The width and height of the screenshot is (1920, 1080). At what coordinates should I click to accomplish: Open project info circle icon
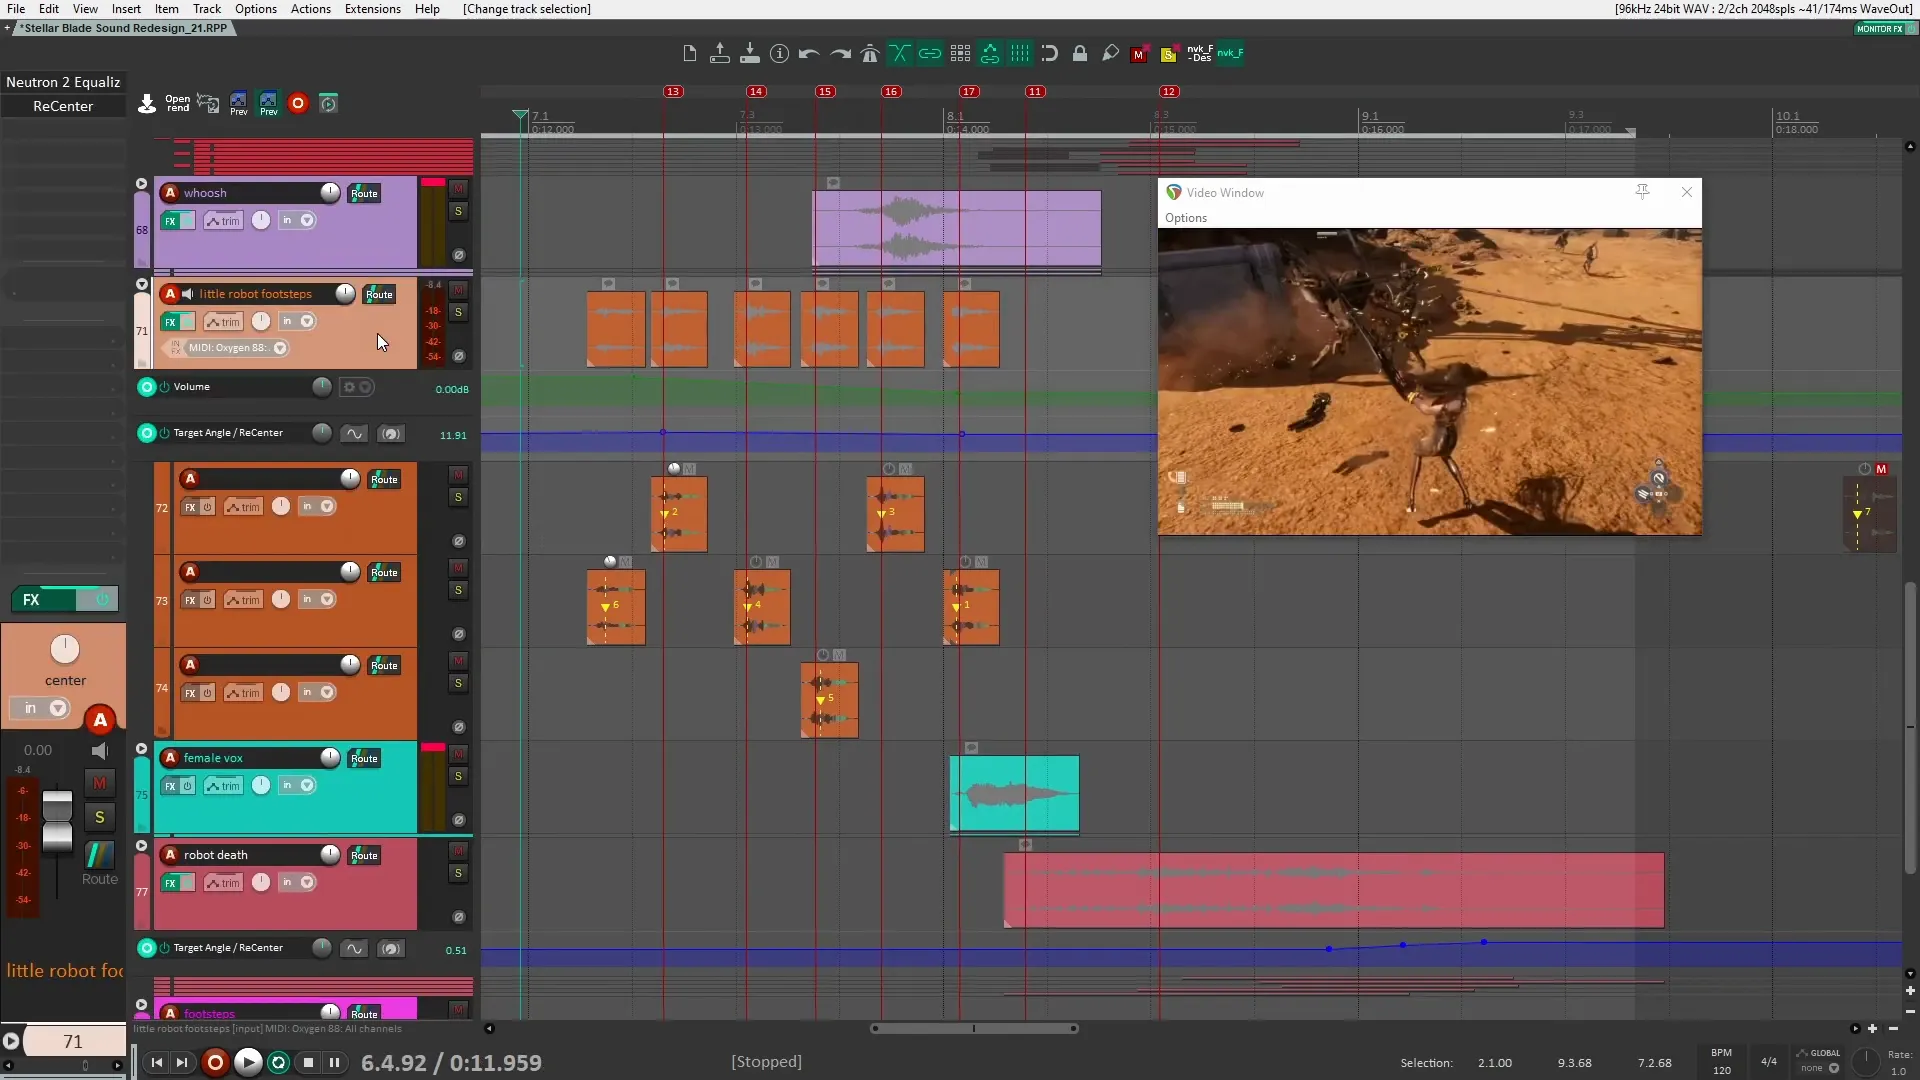point(780,54)
